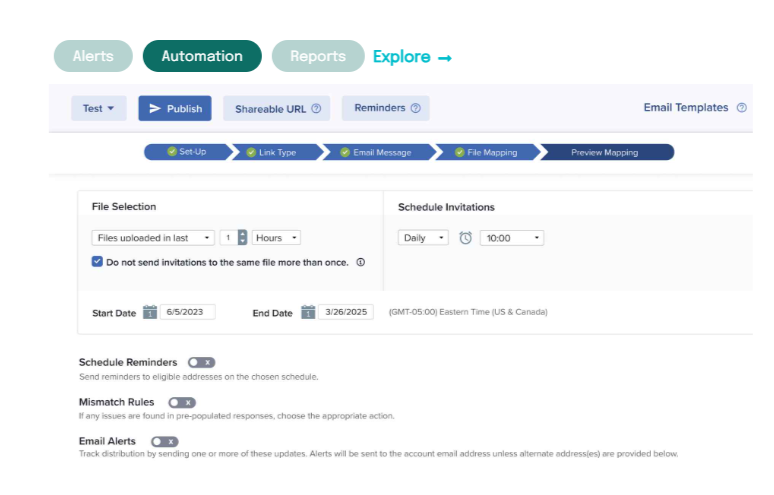
Task: Click the End Date calendar icon
Action: 308,312
